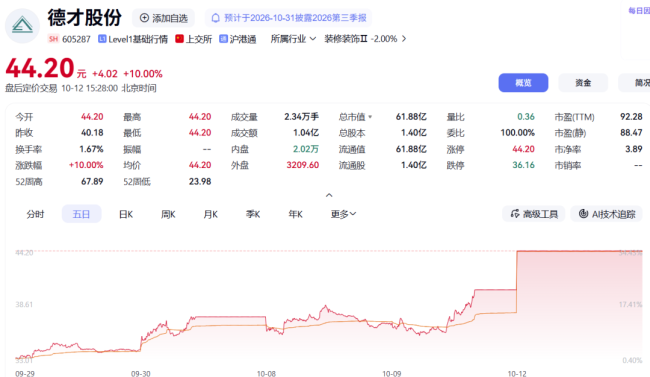This screenshot has height=377, width=650.
Task: Click the 10-12 date label on chart axis
Action: coord(517,373)
